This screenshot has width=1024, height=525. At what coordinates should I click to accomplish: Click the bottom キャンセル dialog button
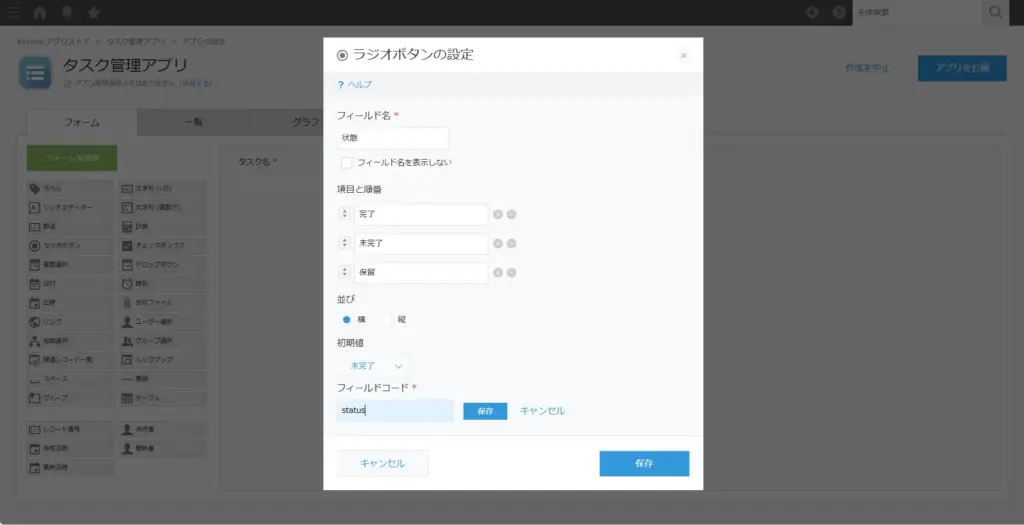382,464
